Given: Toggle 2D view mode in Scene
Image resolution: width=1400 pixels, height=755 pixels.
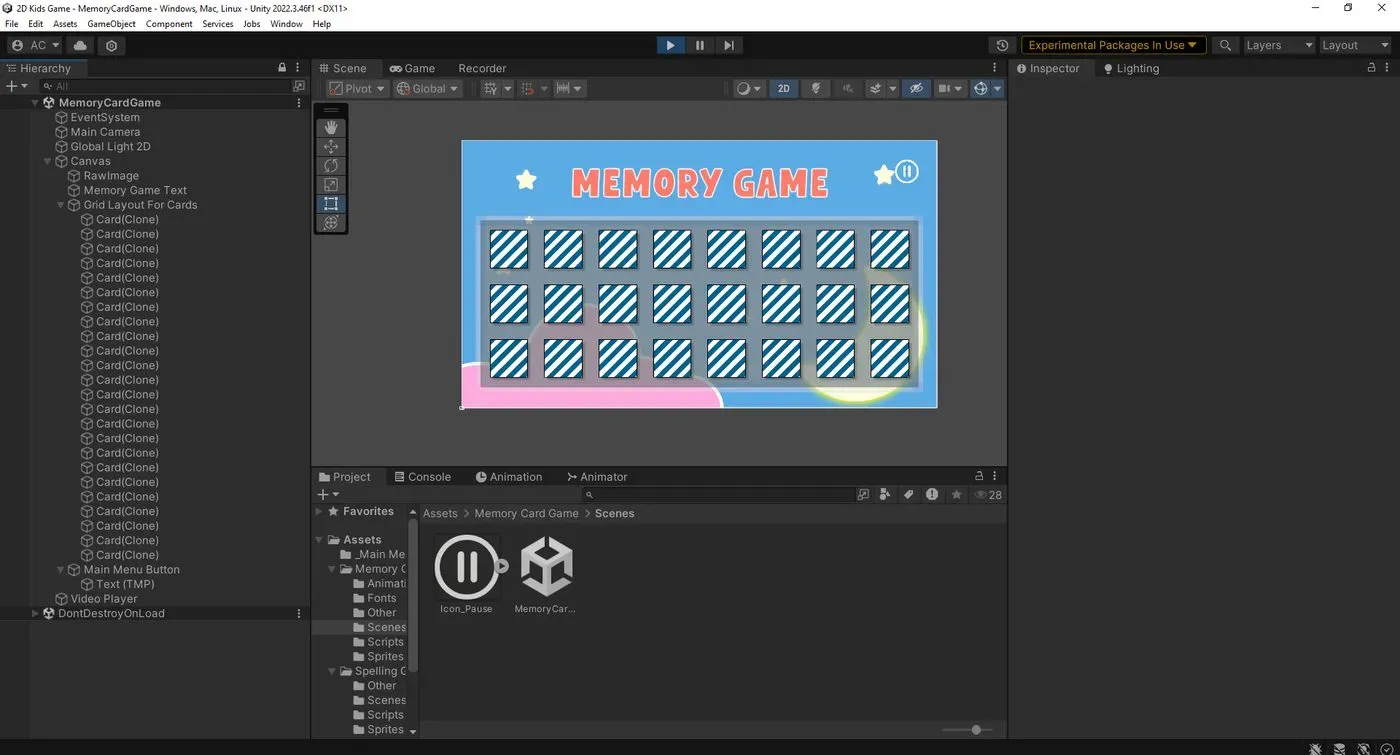Looking at the screenshot, I should [784, 88].
